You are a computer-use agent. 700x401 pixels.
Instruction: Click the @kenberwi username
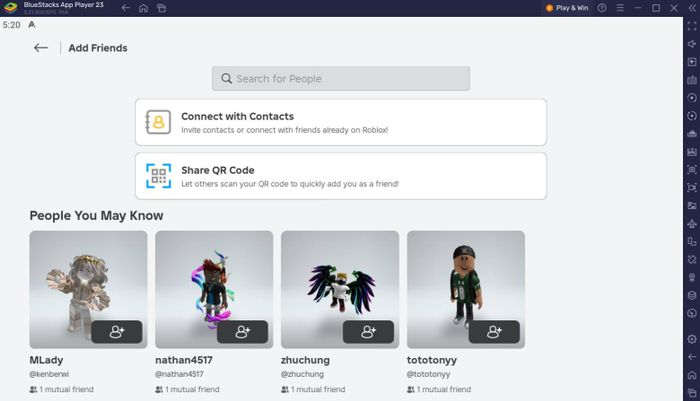point(49,374)
